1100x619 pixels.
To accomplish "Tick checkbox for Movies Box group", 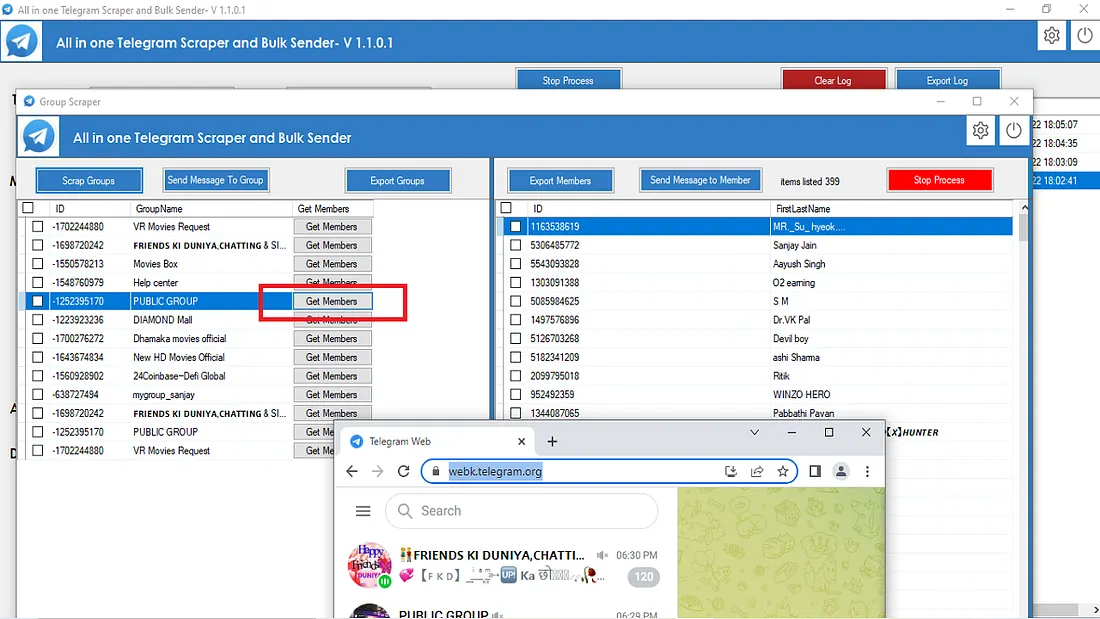I will click(x=38, y=264).
